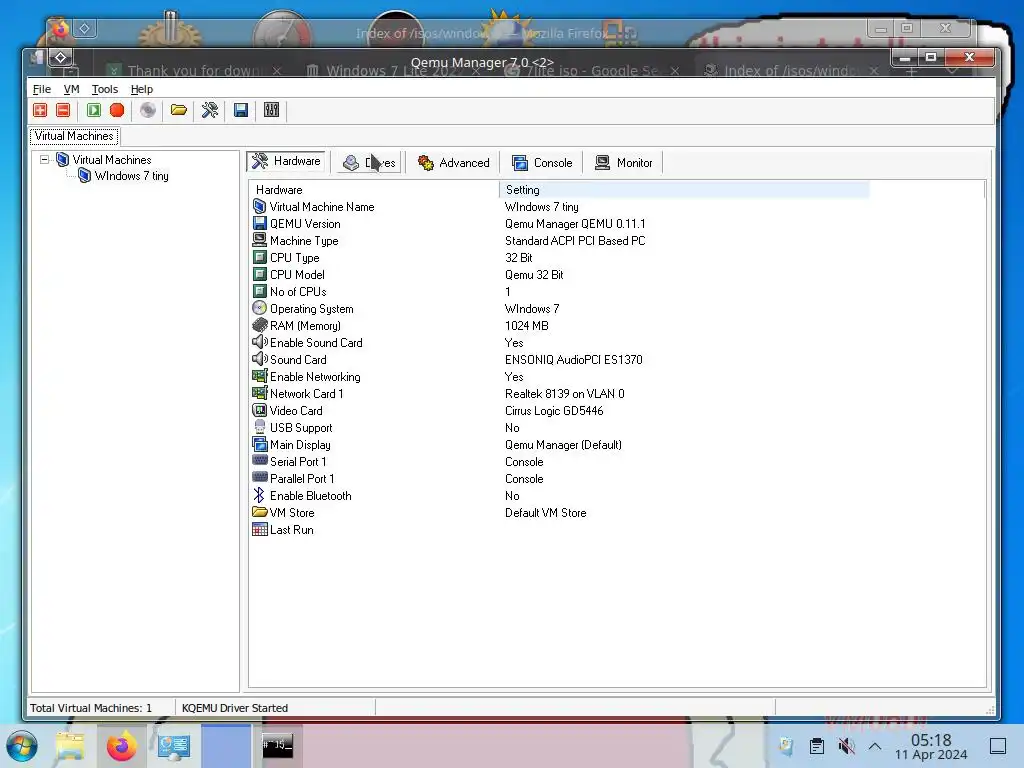Click the No of CPUs chip icon
The image size is (1024, 768).
259,291
